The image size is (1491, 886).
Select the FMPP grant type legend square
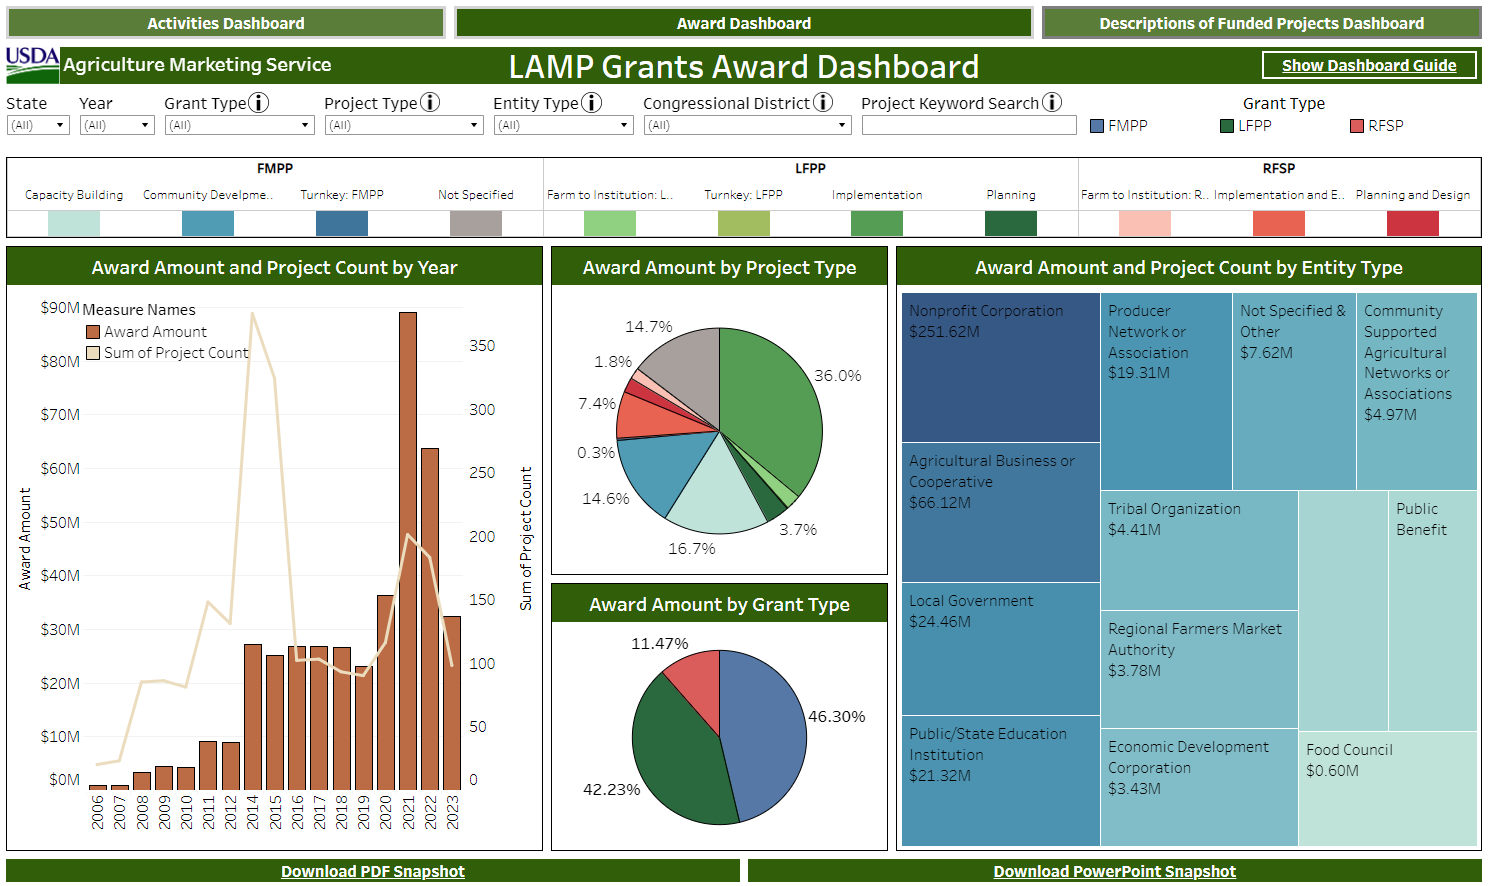coord(1097,126)
